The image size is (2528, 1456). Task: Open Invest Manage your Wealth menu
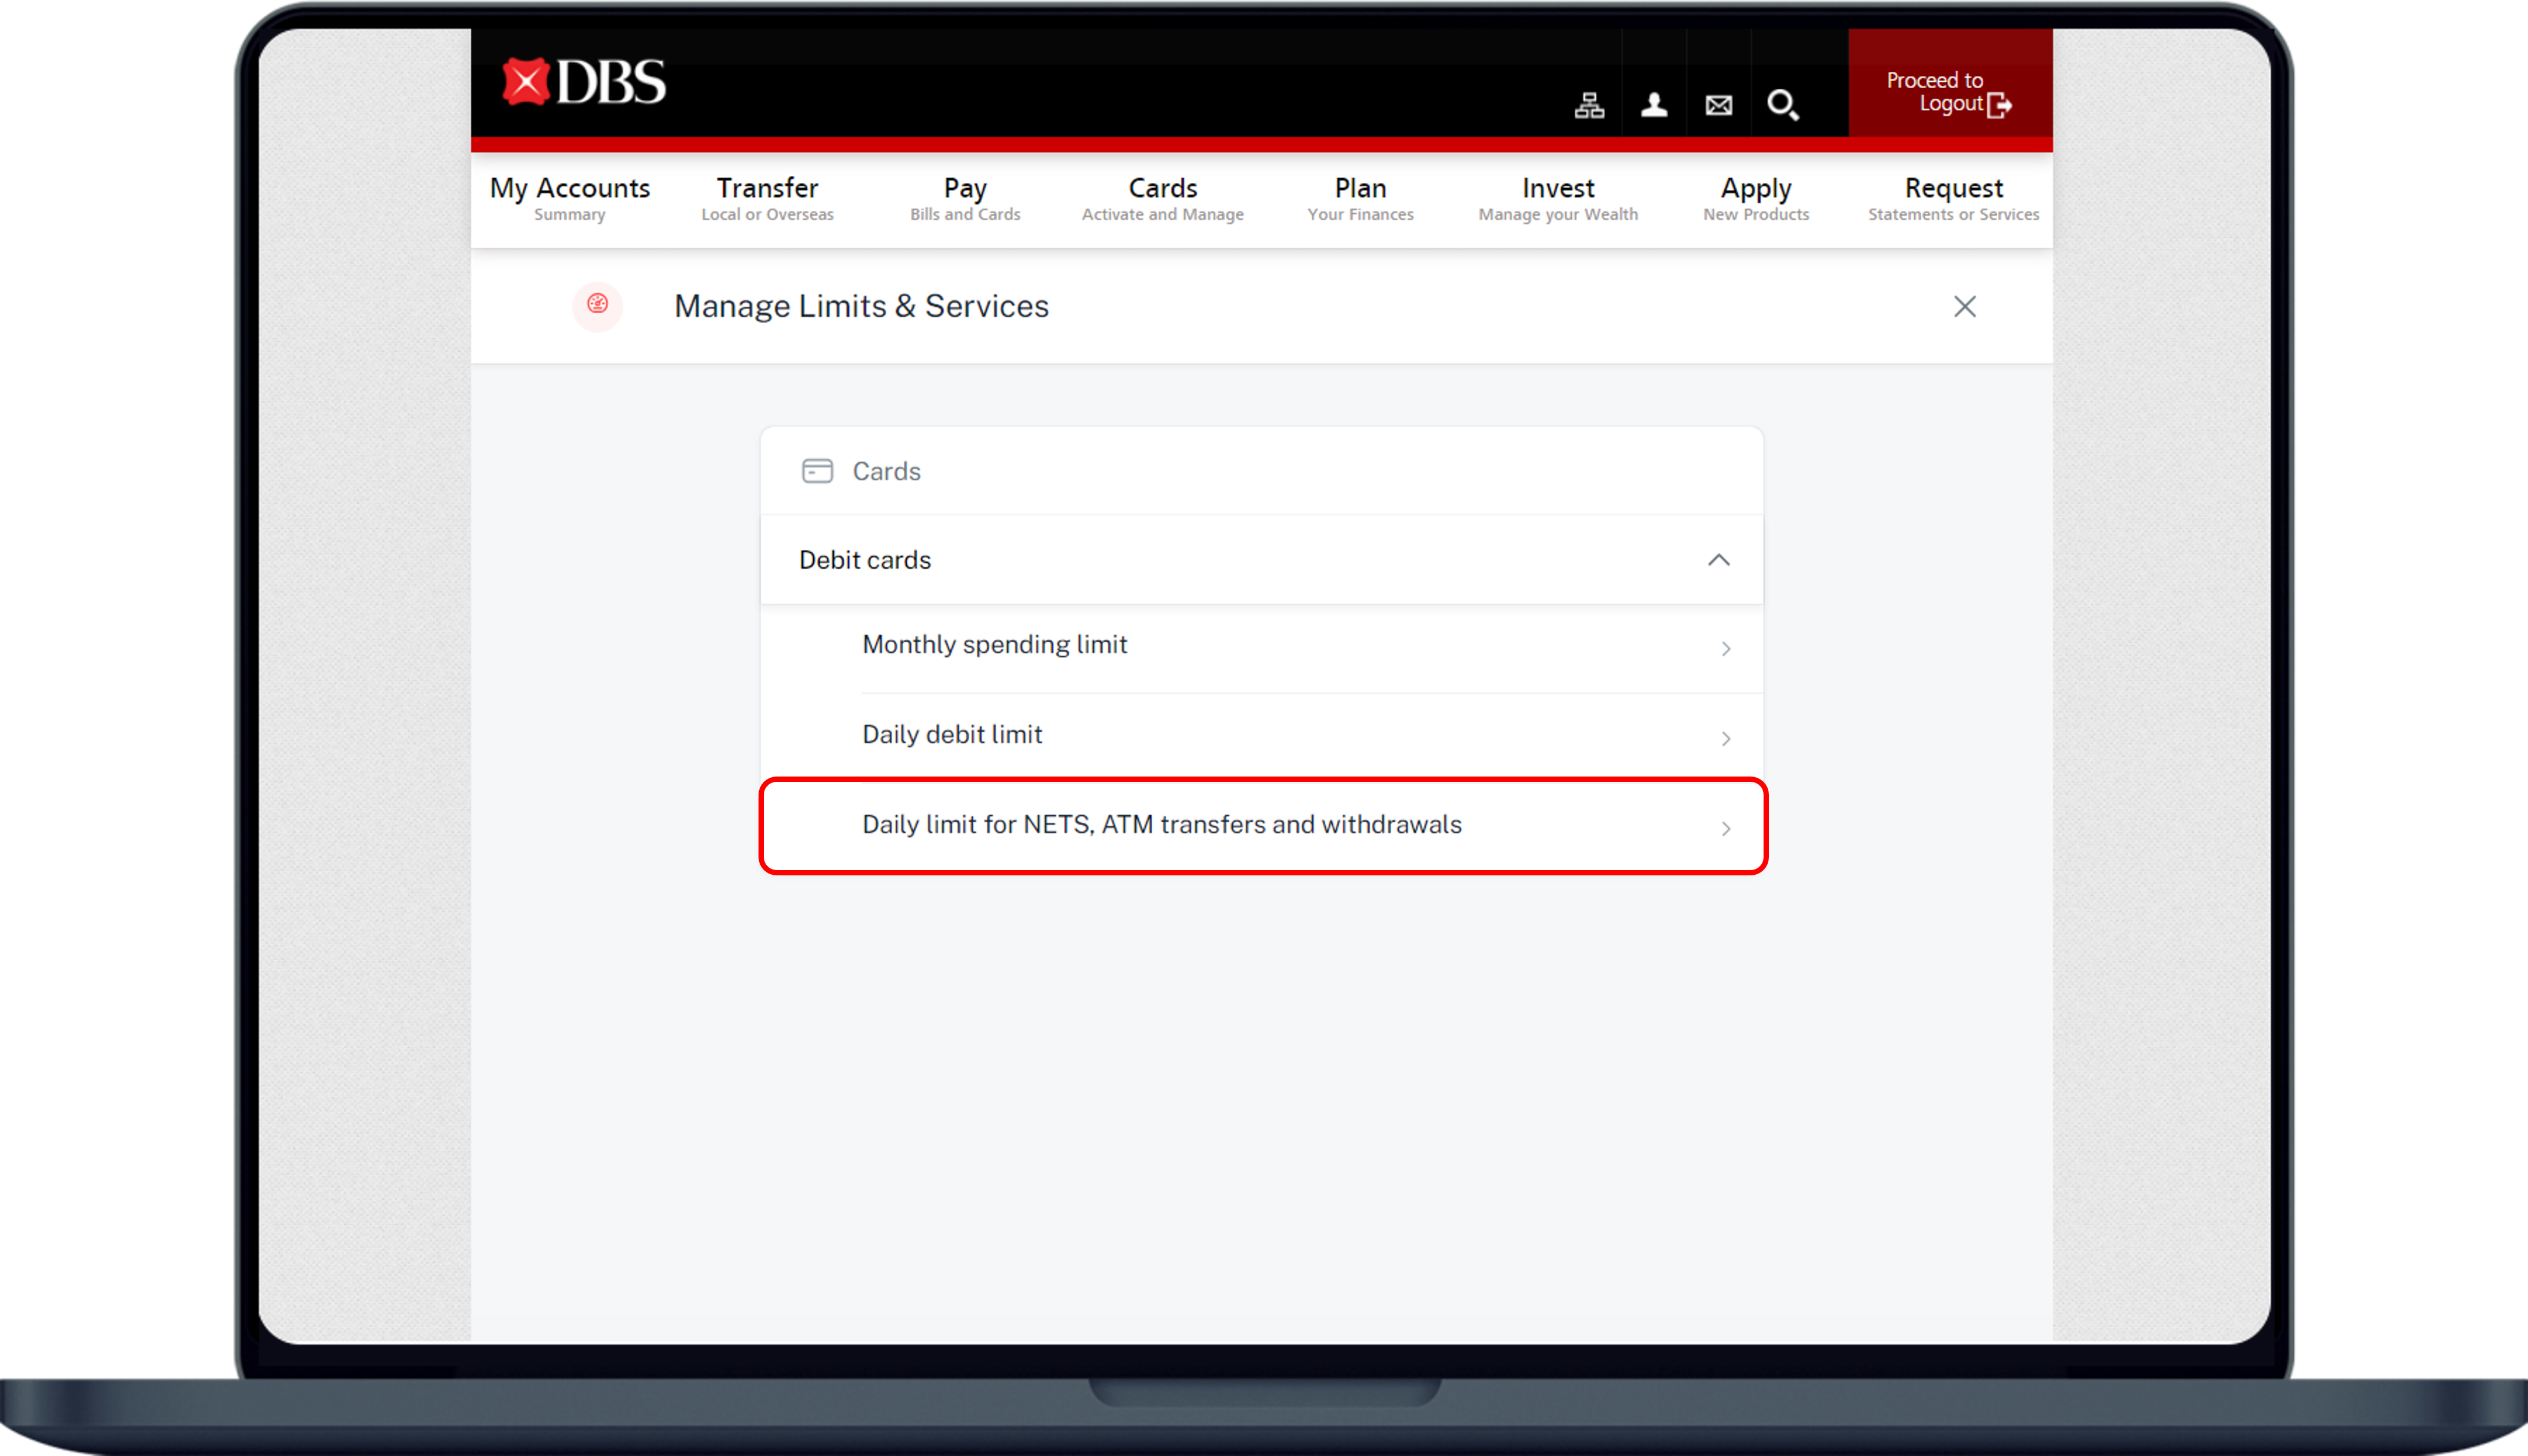1558,198
